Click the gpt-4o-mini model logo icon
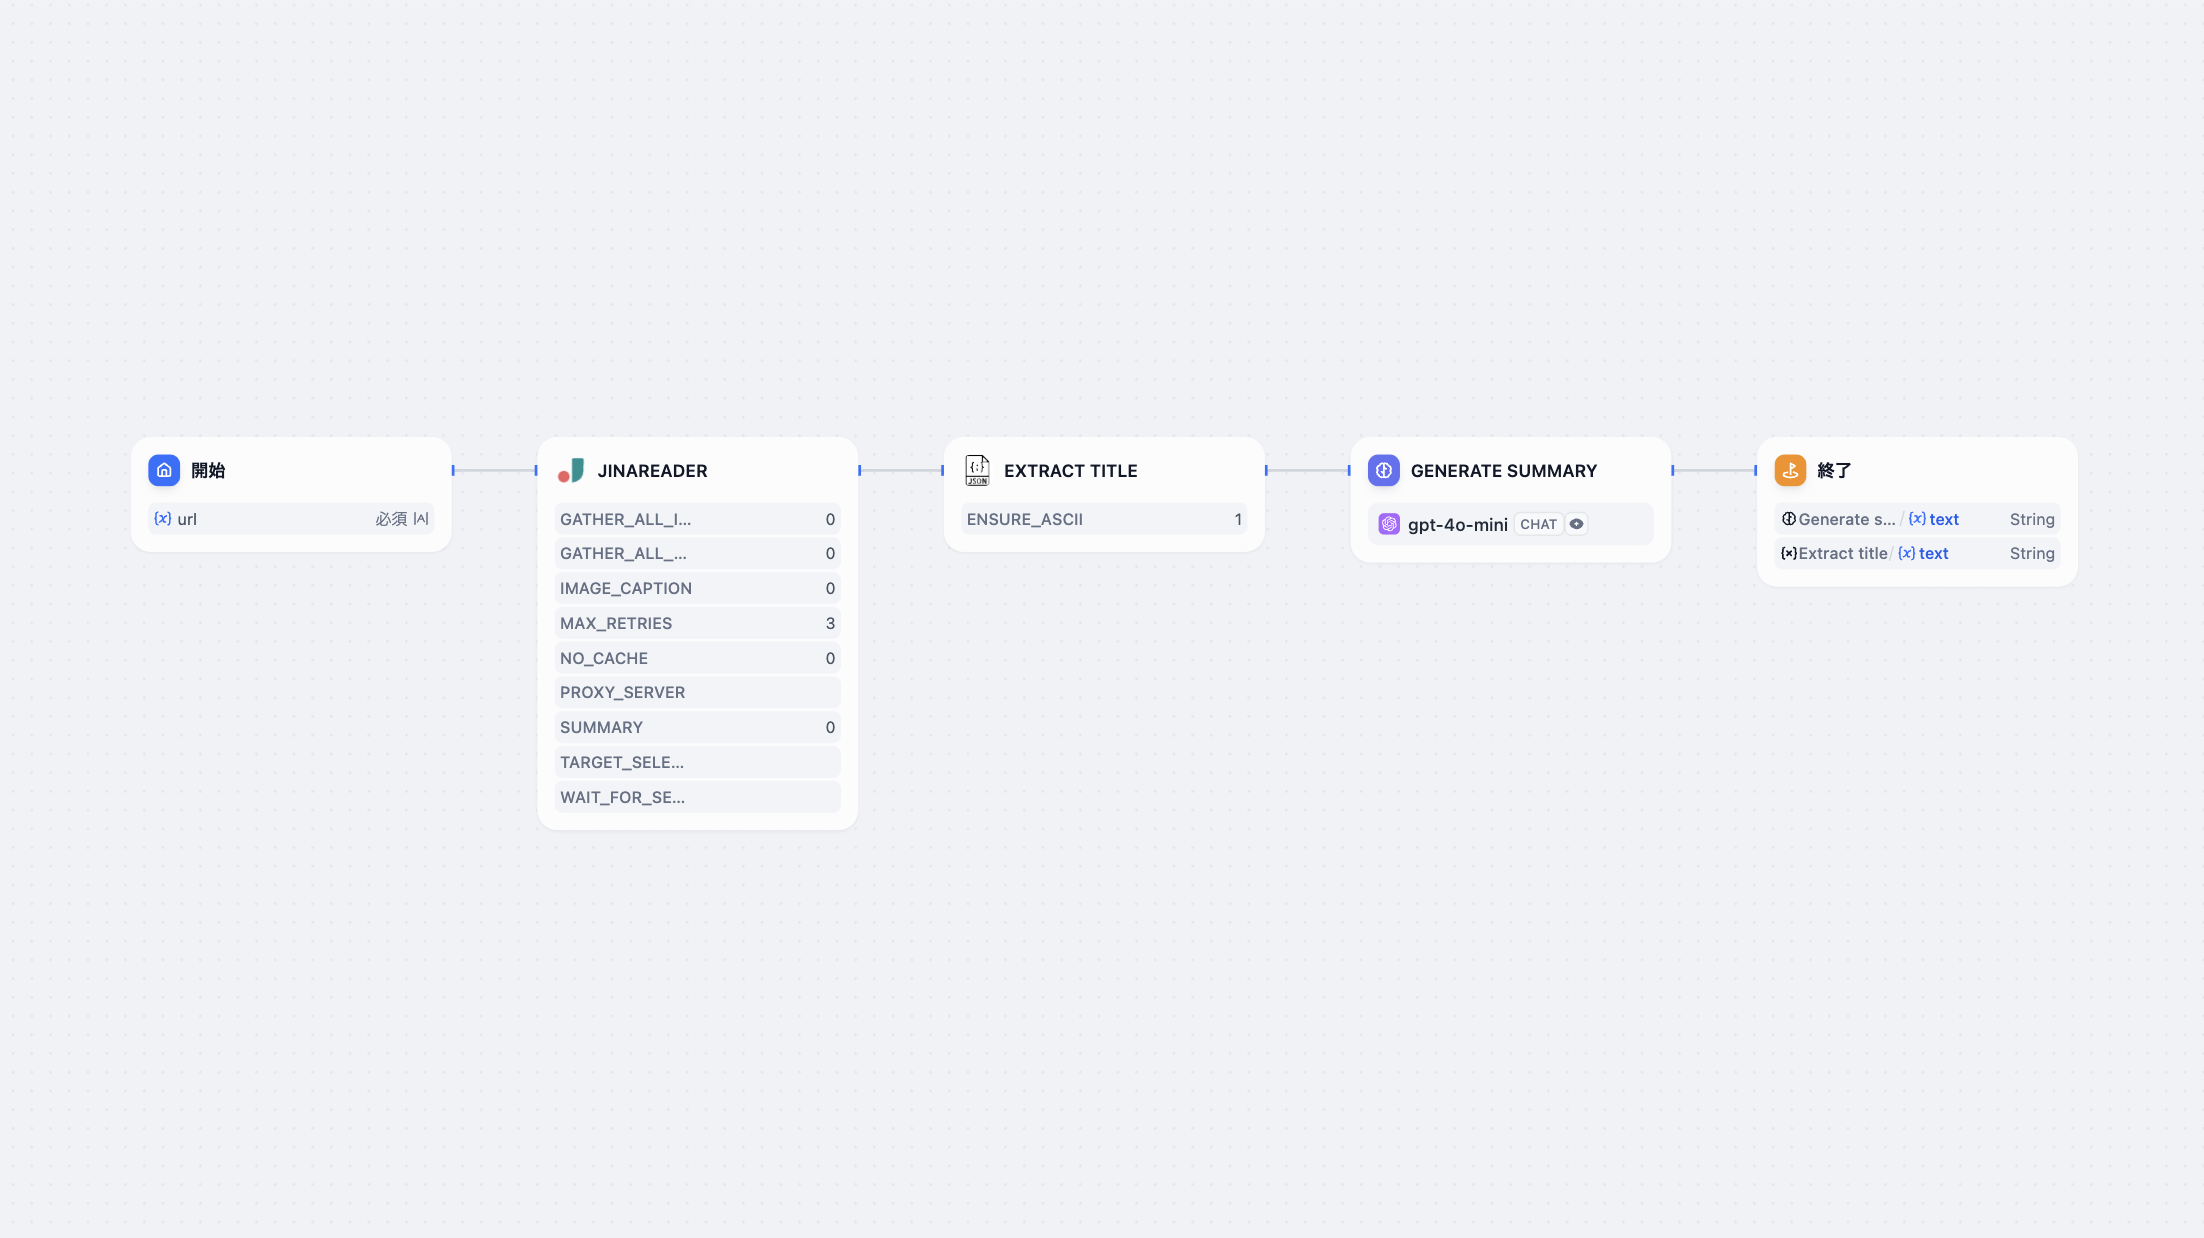 click(1389, 524)
